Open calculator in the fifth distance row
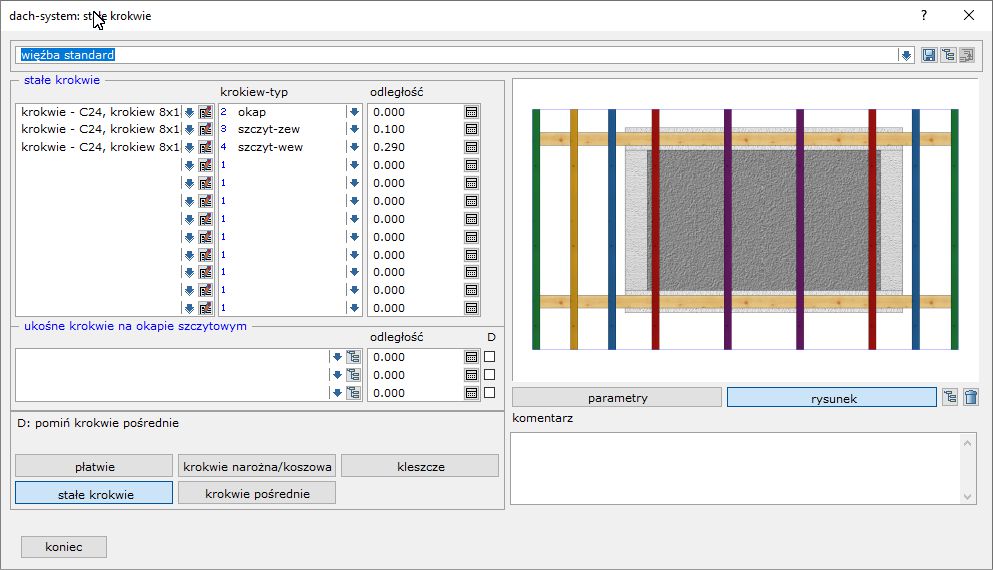This screenshot has height=570, width=993. [x=471, y=183]
